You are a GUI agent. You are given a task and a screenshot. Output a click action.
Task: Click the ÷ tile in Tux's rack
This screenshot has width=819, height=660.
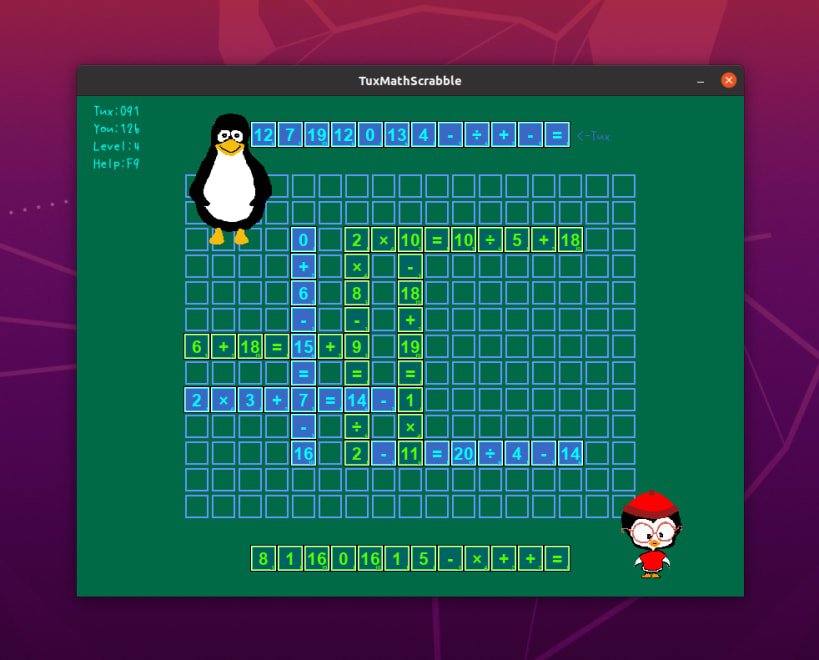pos(477,135)
